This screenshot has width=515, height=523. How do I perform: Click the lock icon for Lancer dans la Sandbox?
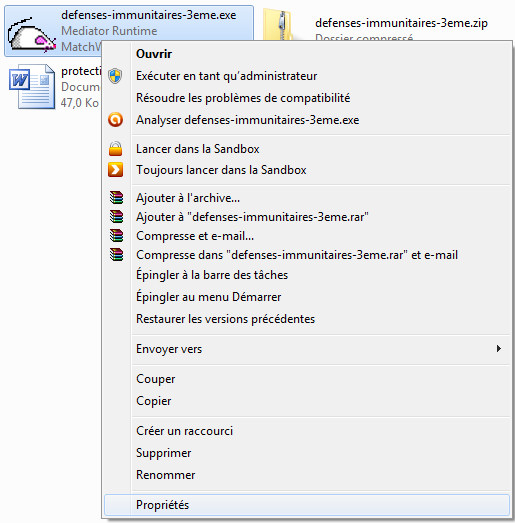(x=115, y=148)
